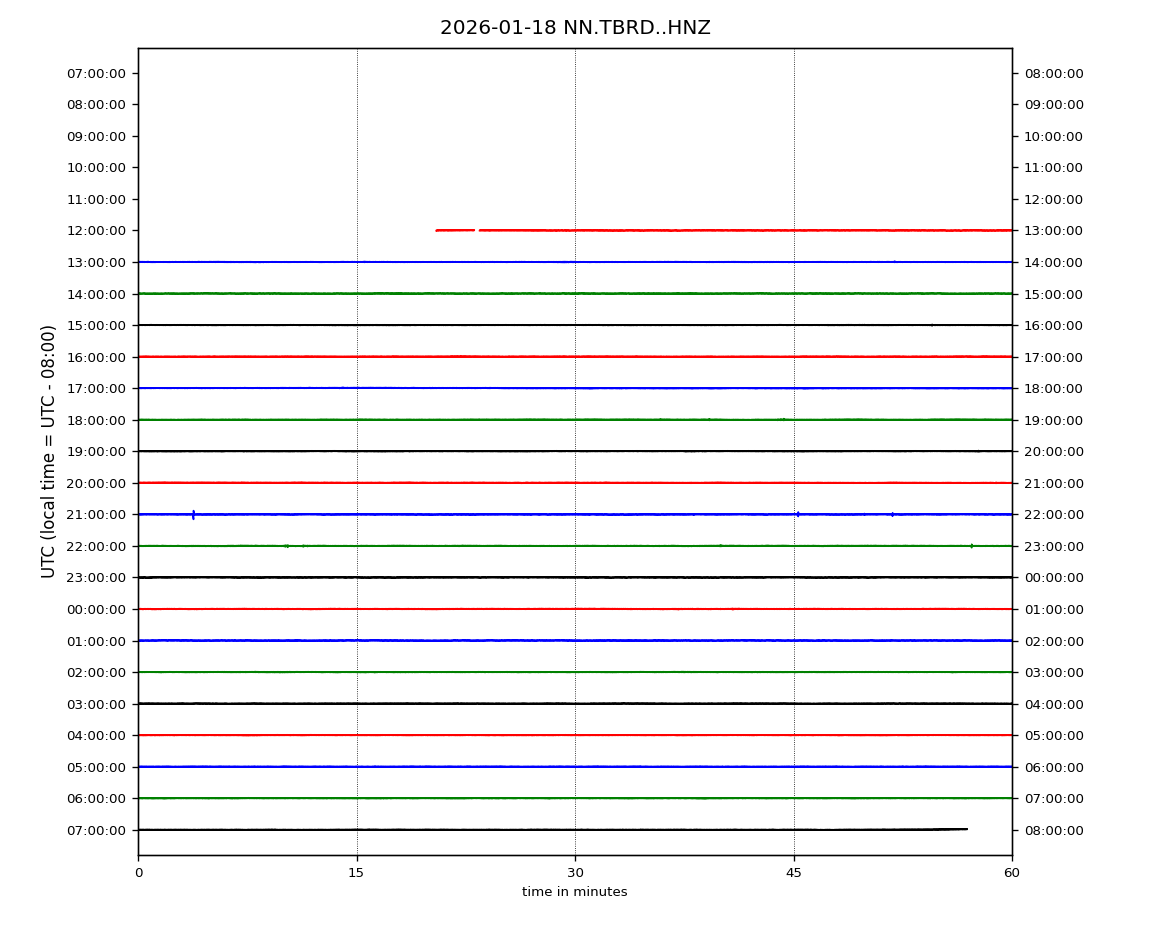Click the small gap in the red 12:00:00 trace

coord(476,230)
